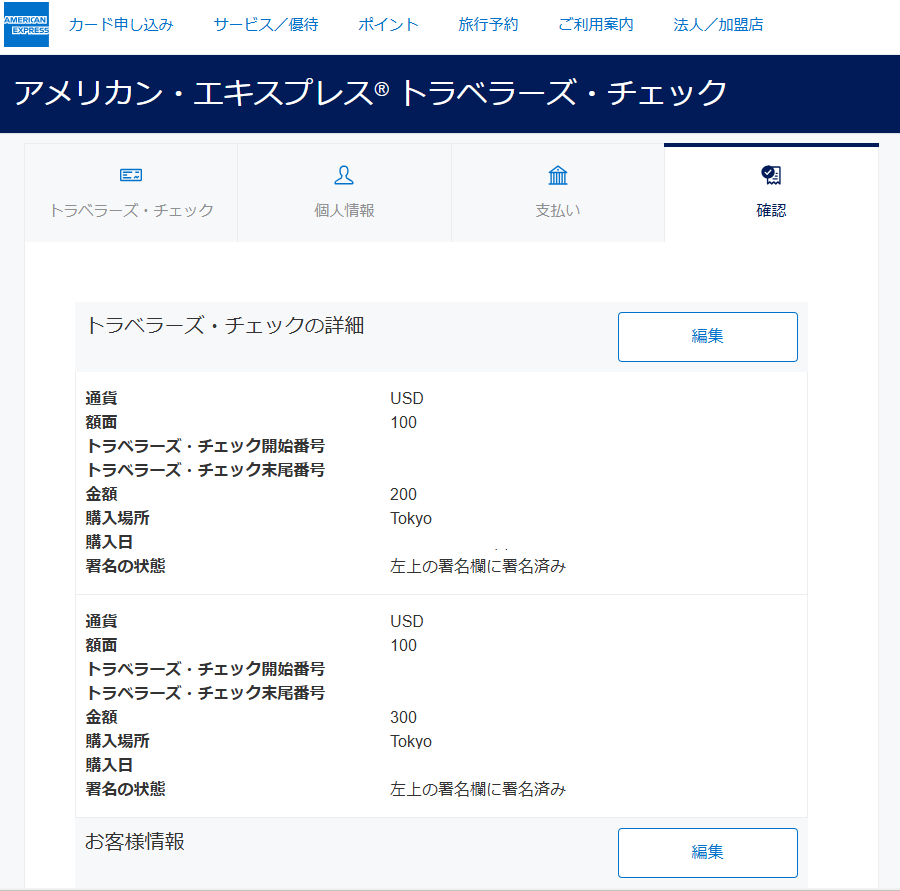This screenshot has width=900, height=891.
Task: Click USD in the second cheque entry
Action: (407, 621)
